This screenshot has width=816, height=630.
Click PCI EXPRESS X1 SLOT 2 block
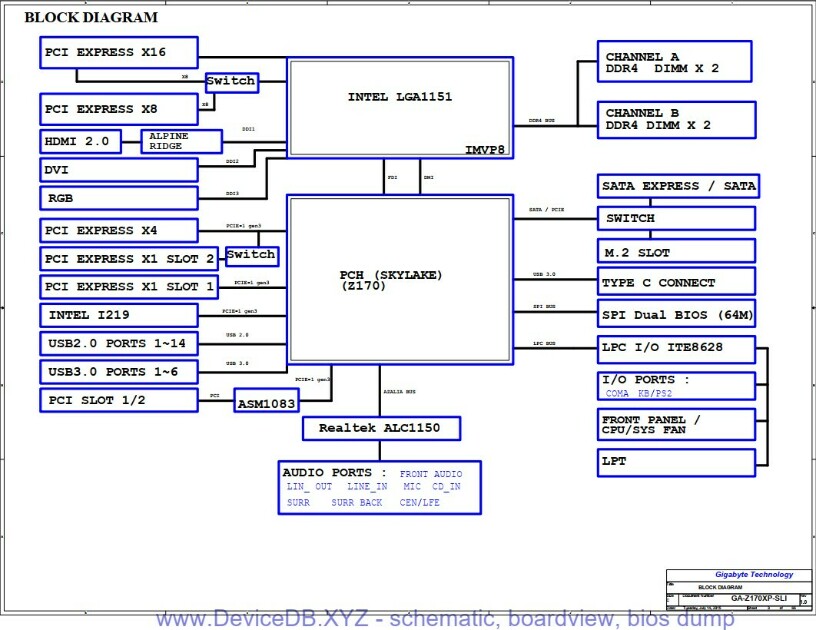129,259
